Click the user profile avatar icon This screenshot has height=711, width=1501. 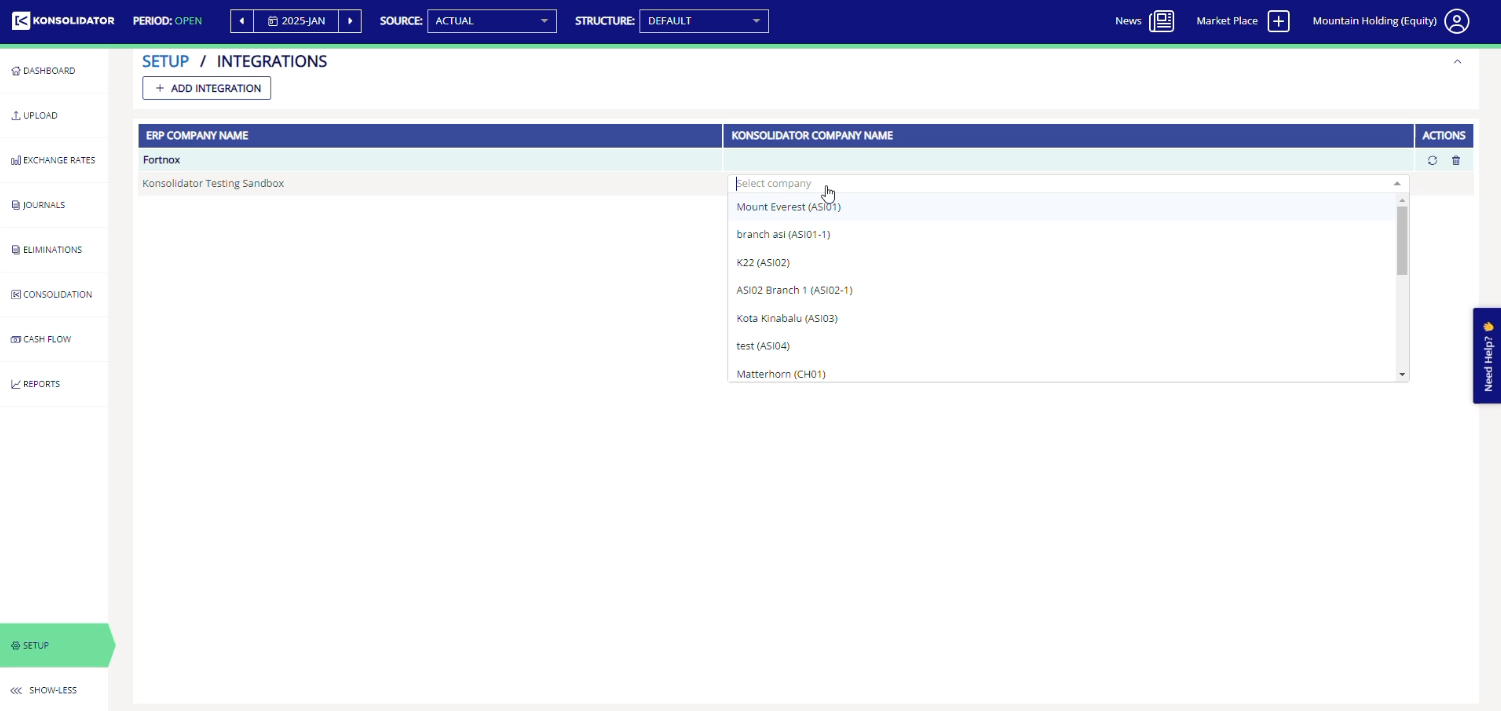1457,21
